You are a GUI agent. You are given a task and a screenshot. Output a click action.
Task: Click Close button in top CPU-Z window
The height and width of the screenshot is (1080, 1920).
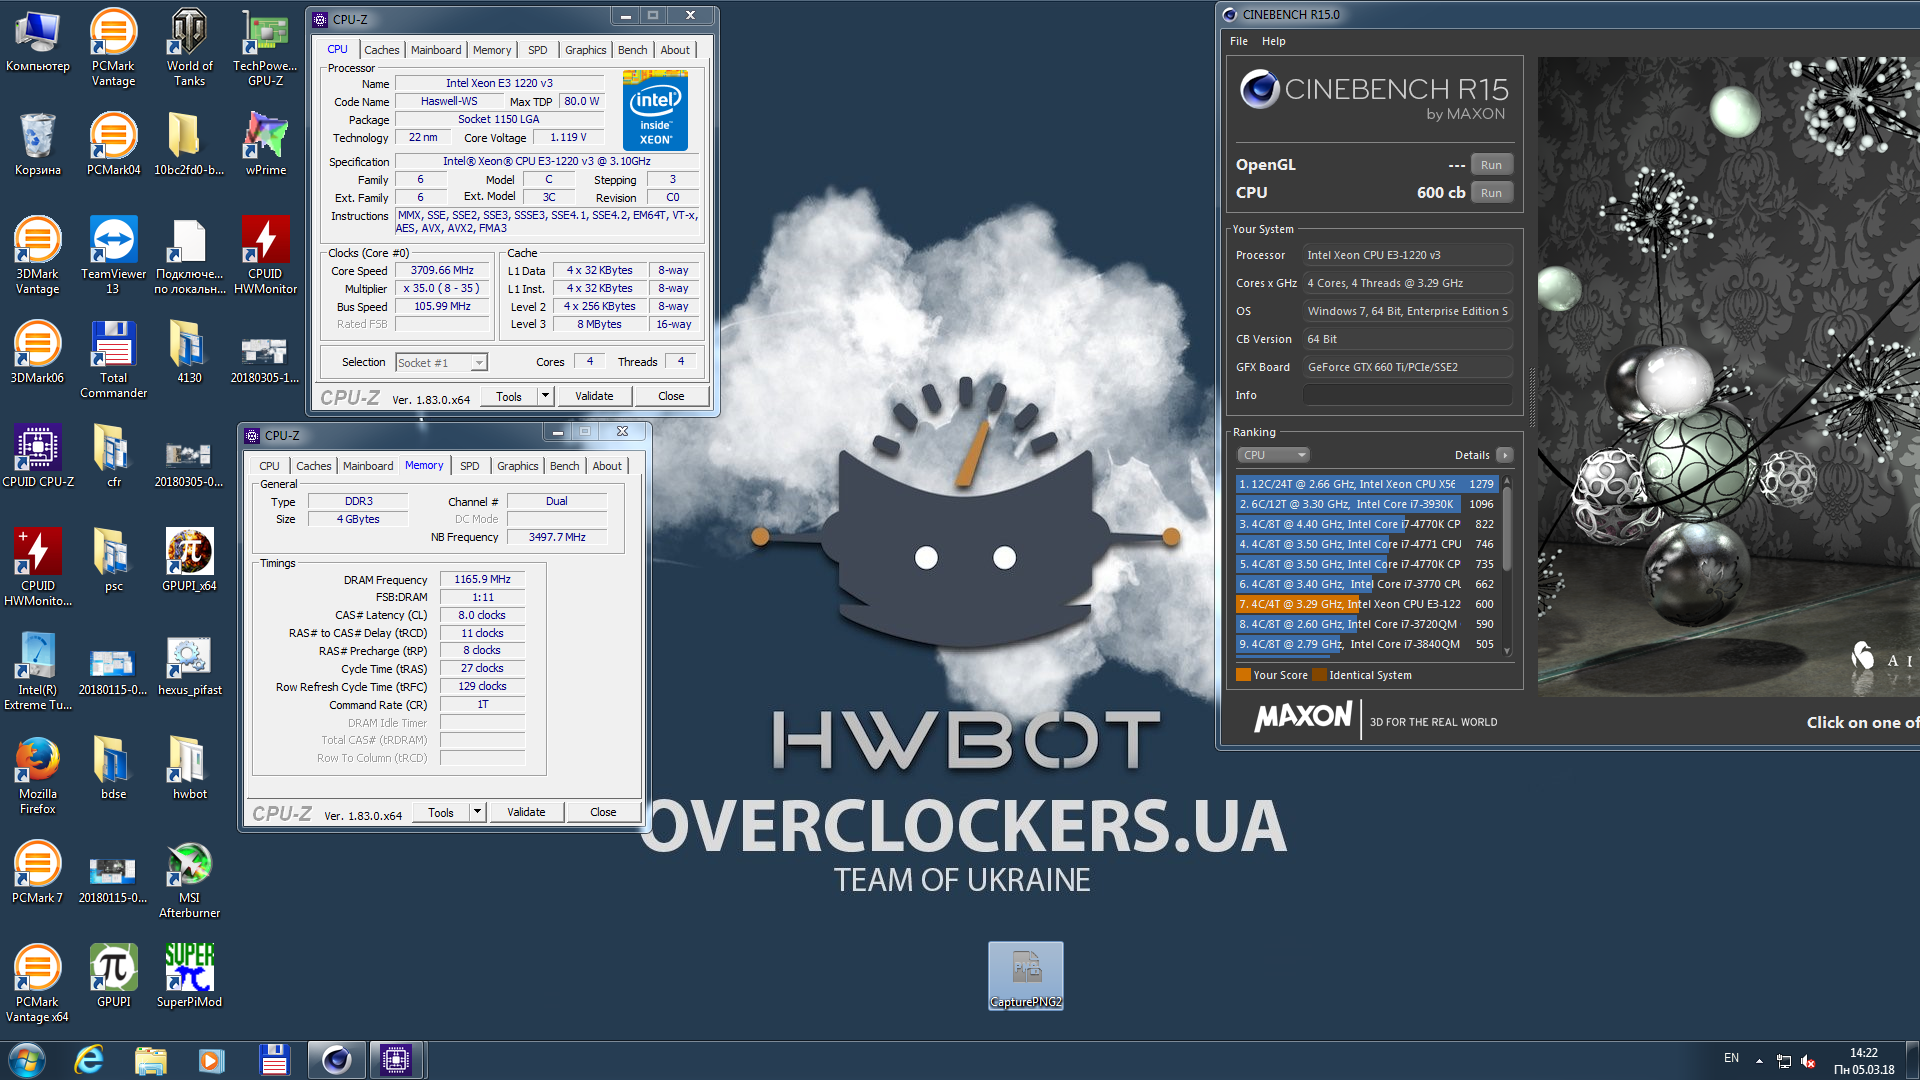pos(671,396)
